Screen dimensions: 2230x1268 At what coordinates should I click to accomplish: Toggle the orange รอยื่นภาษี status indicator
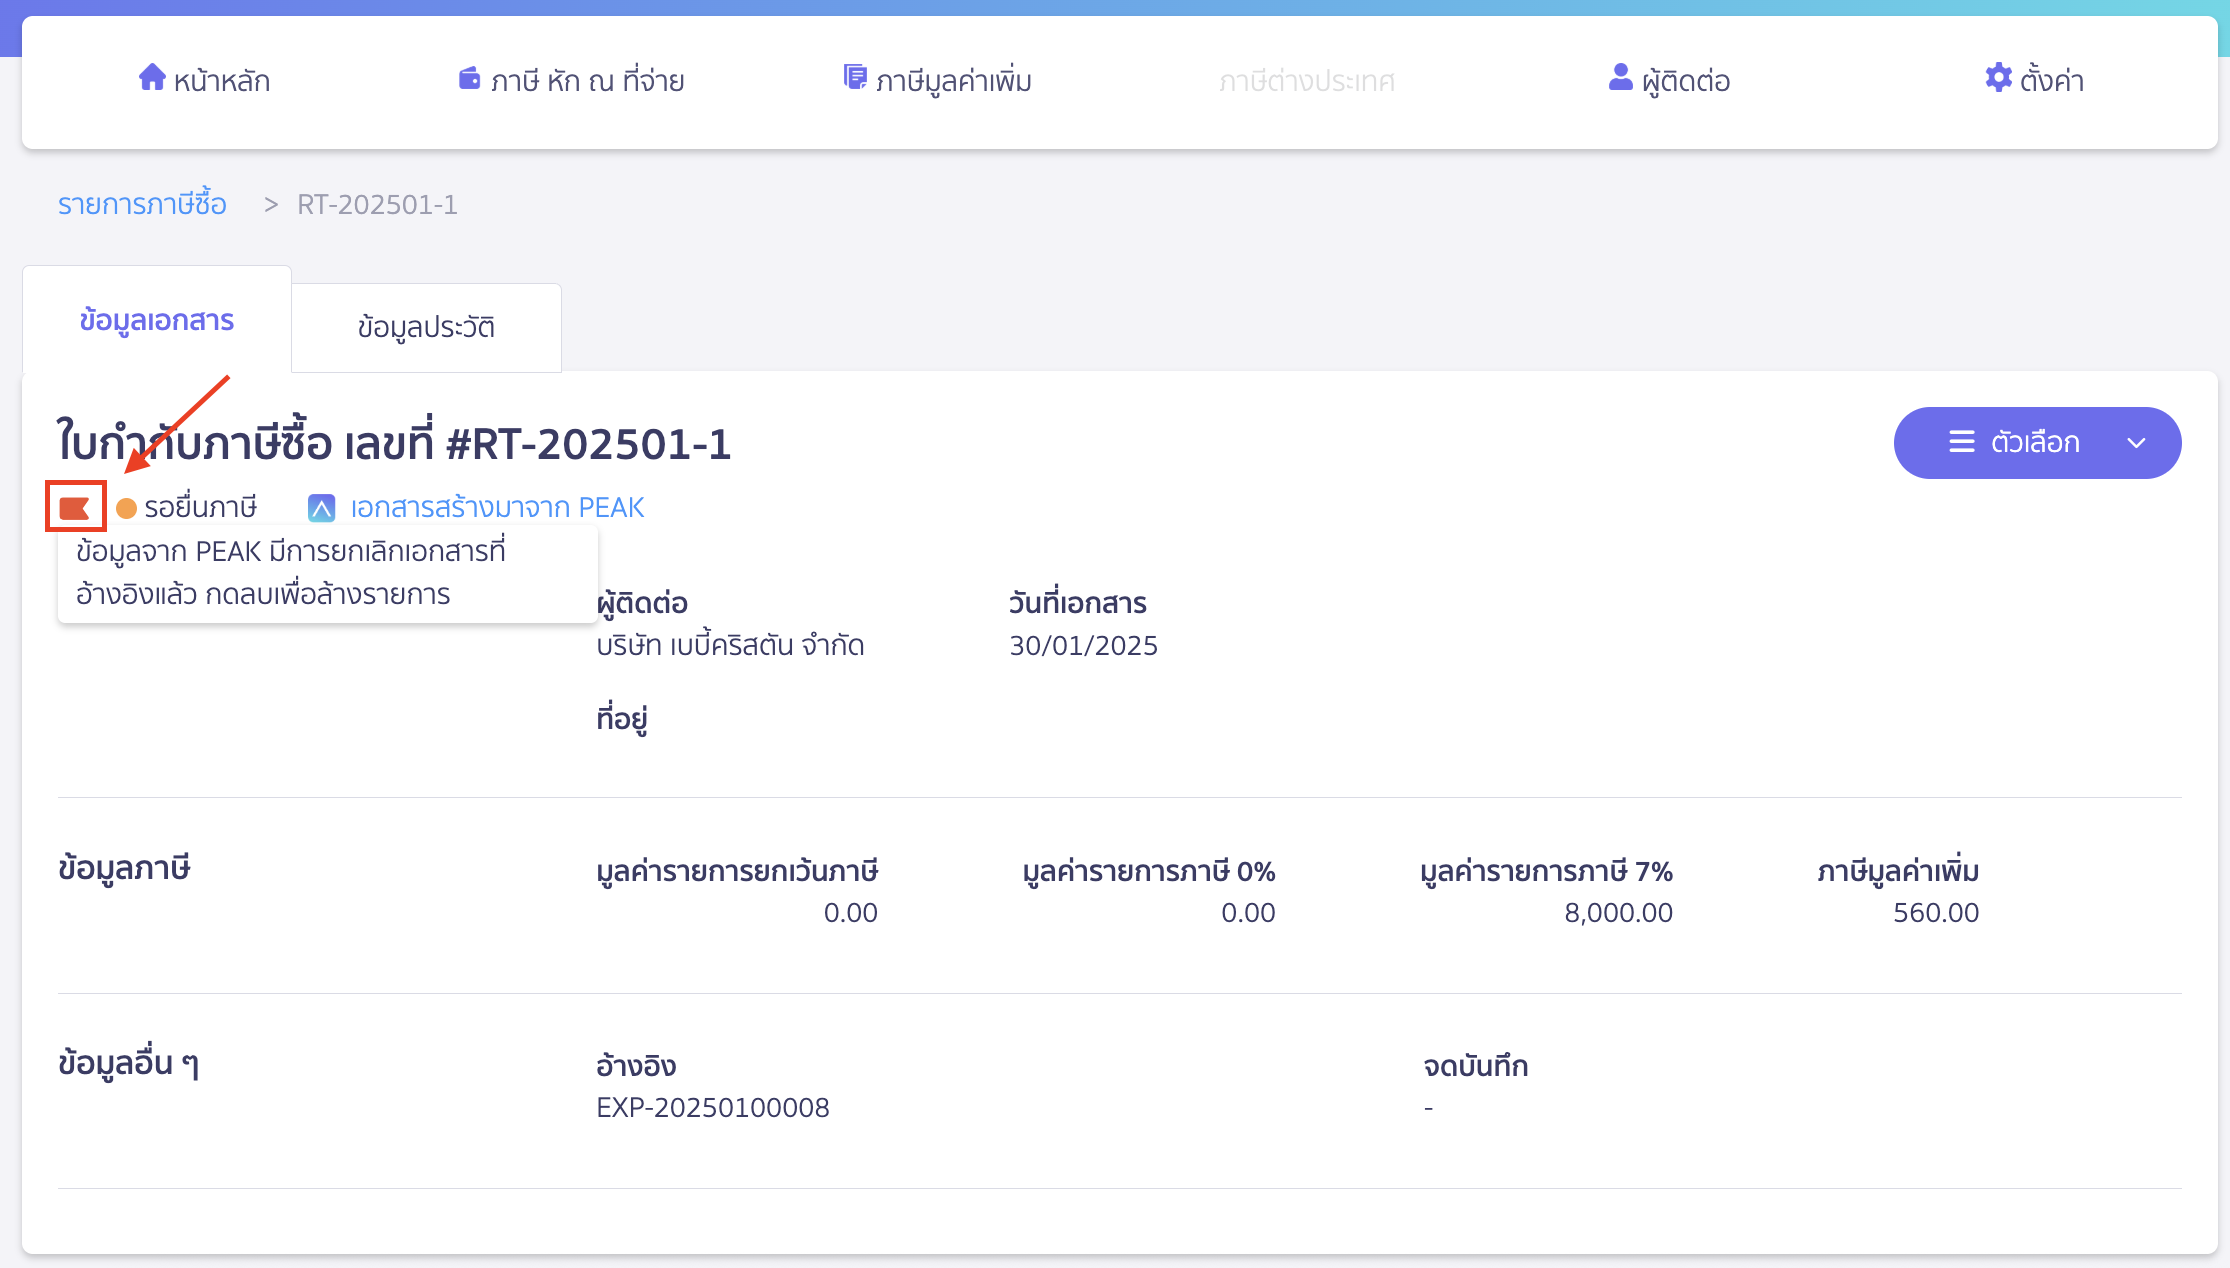click(127, 507)
